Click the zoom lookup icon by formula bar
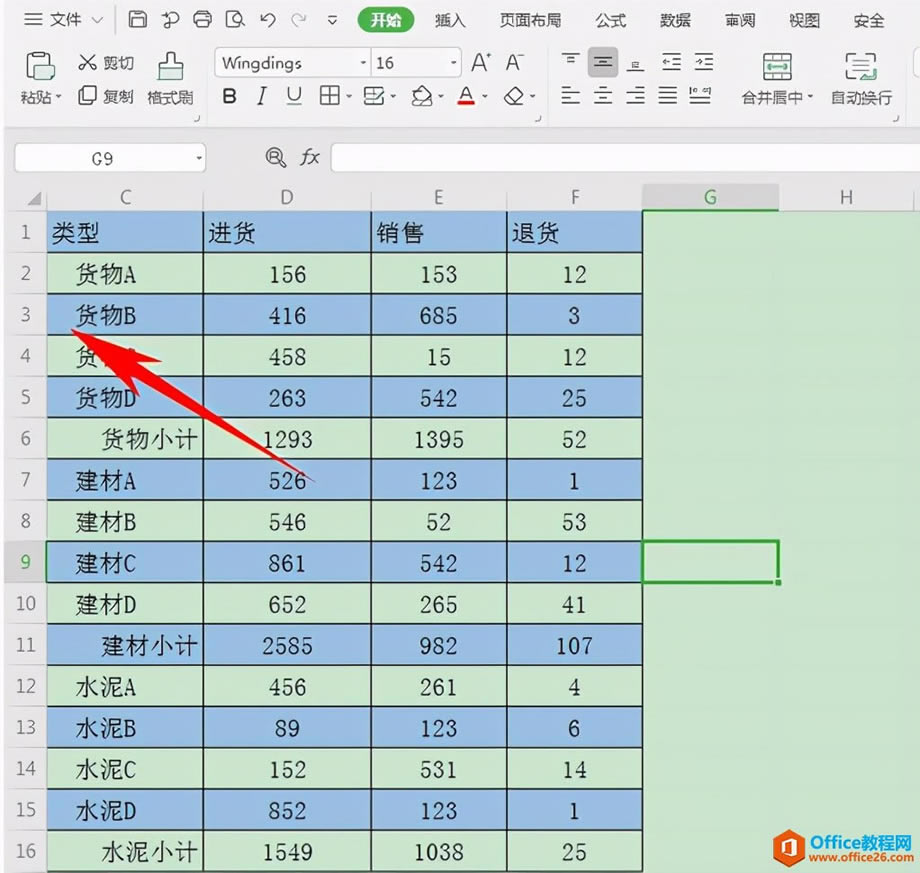The height and width of the screenshot is (873, 920). (x=276, y=157)
